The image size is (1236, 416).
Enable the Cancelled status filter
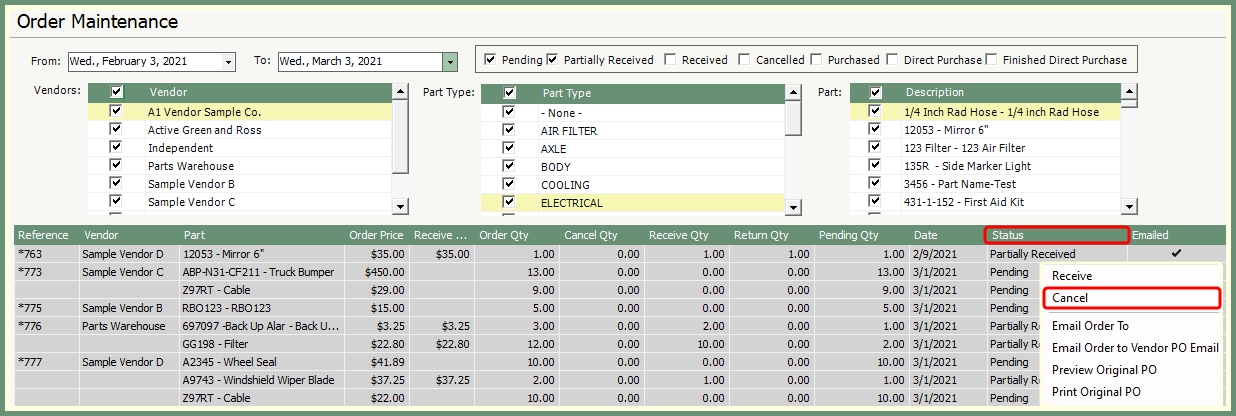pyautogui.click(x=745, y=60)
